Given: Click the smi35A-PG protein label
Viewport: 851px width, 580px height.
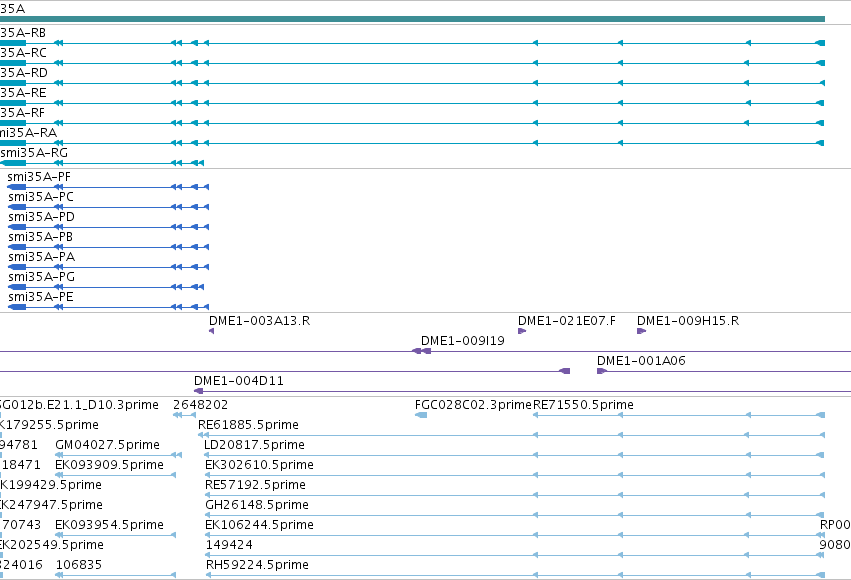Looking at the screenshot, I should 41,277.
